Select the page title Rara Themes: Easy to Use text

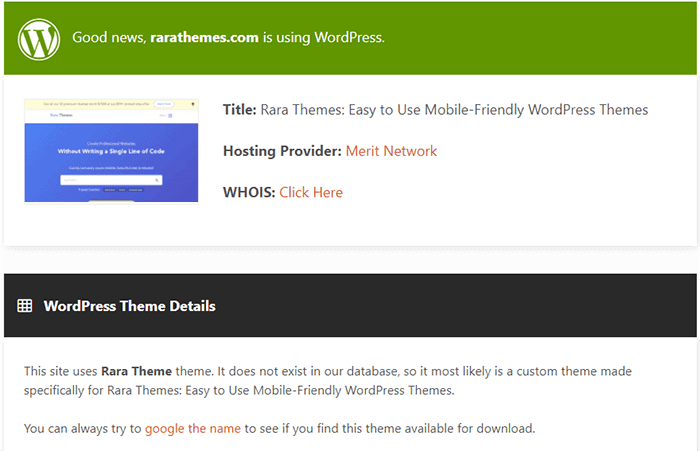click(x=454, y=110)
